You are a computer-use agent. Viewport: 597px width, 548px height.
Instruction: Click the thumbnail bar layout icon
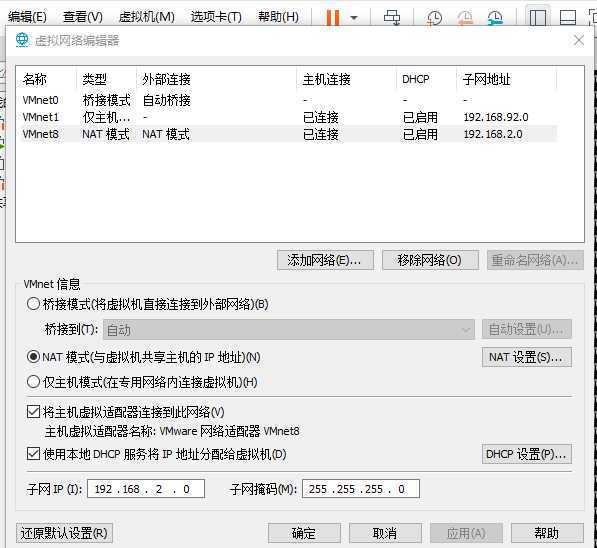[567, 18]
